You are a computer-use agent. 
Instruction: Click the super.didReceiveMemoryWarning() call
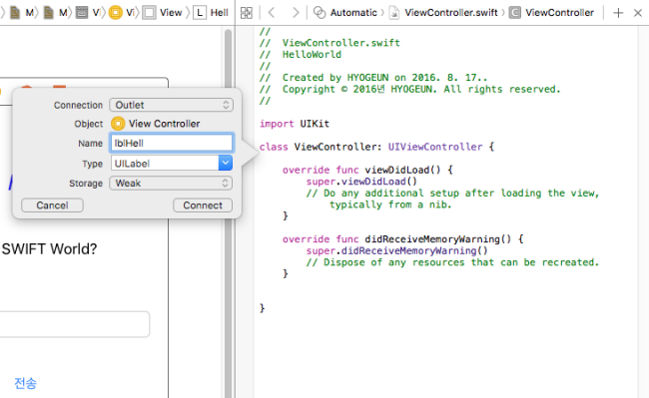[397, 251]
